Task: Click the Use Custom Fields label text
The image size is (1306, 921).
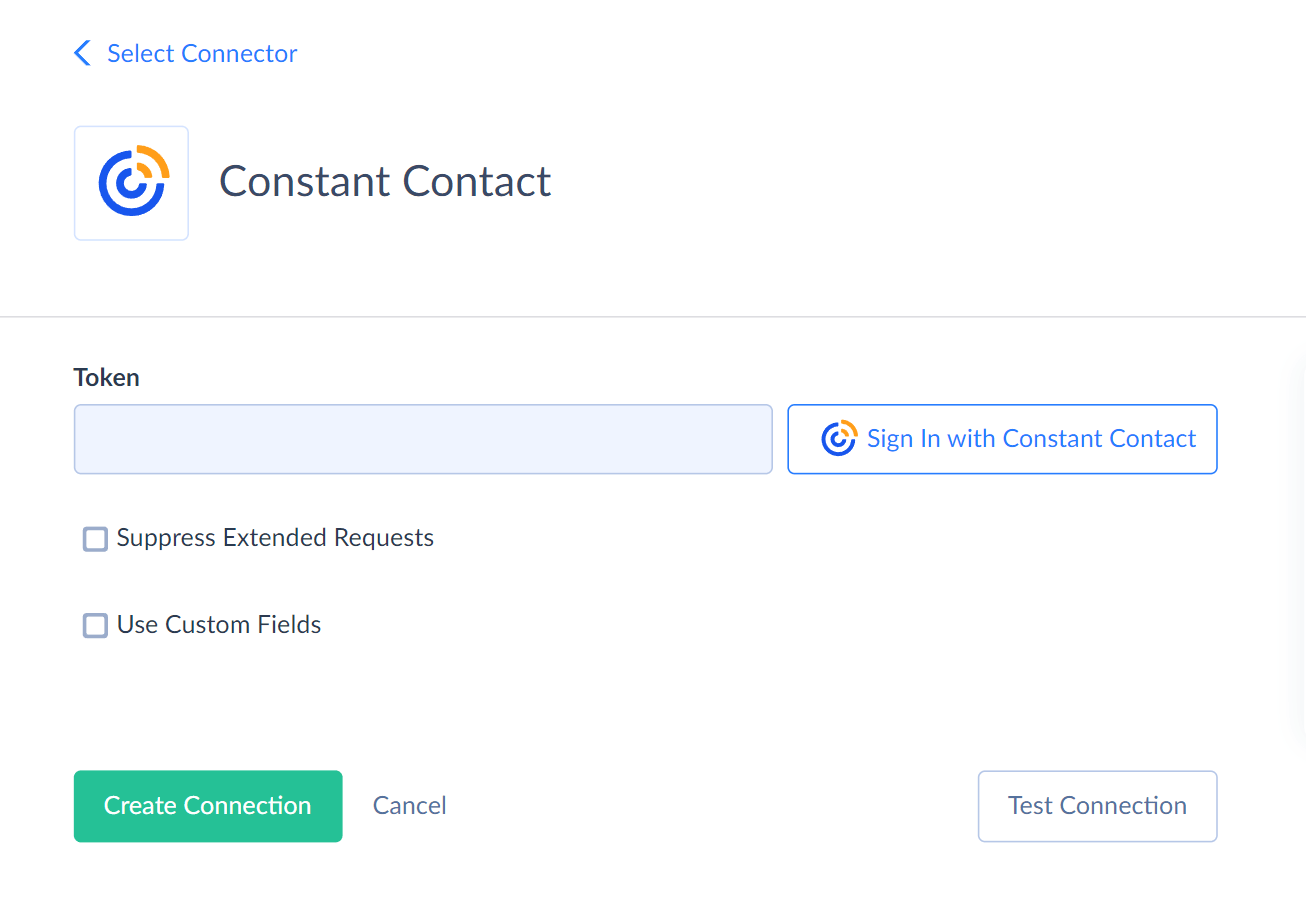Action: coord(219,625)
